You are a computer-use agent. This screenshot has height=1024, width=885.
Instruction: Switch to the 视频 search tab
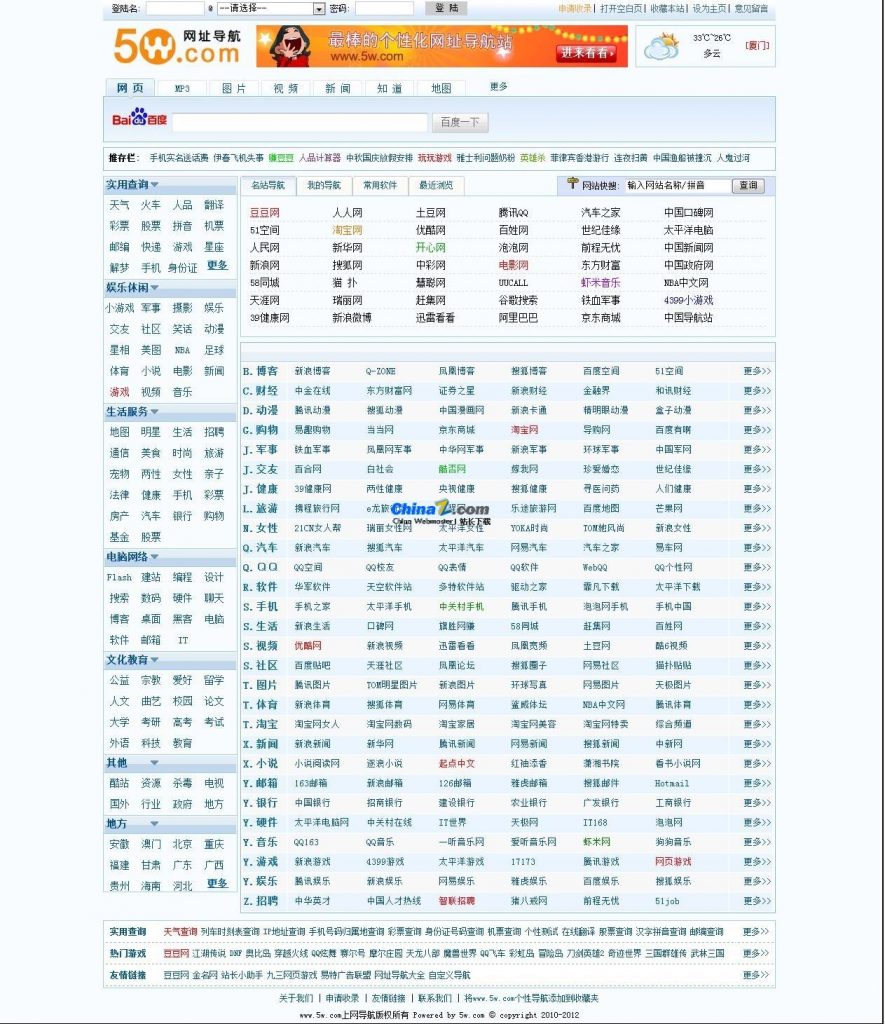(285, 89)
